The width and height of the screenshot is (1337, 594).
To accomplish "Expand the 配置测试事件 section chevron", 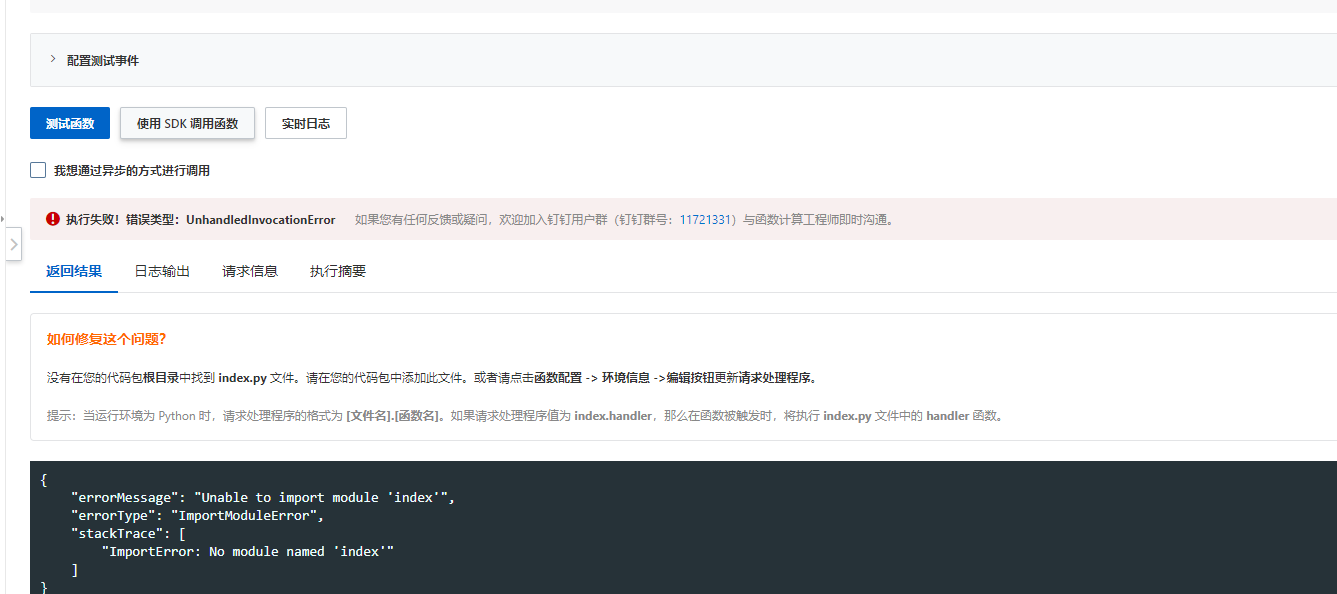I will [x=53, y=59].
